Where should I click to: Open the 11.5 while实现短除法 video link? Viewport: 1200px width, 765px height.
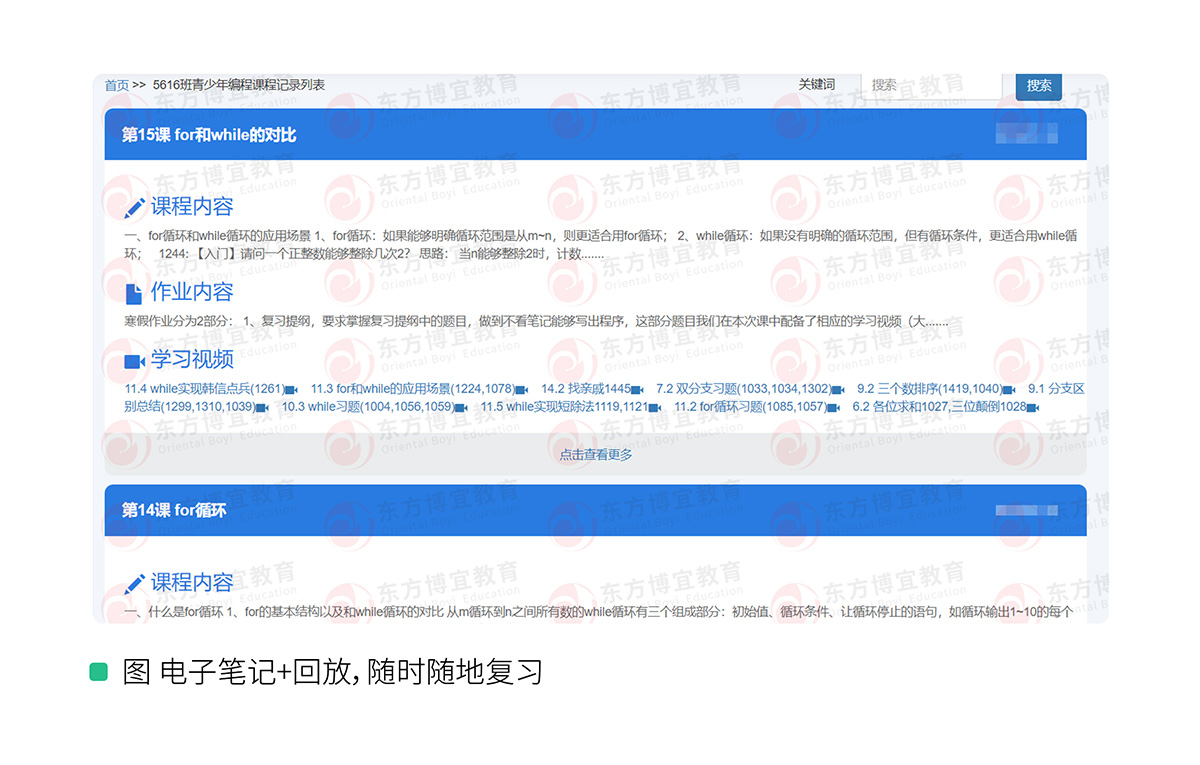(x=564, y=407)
